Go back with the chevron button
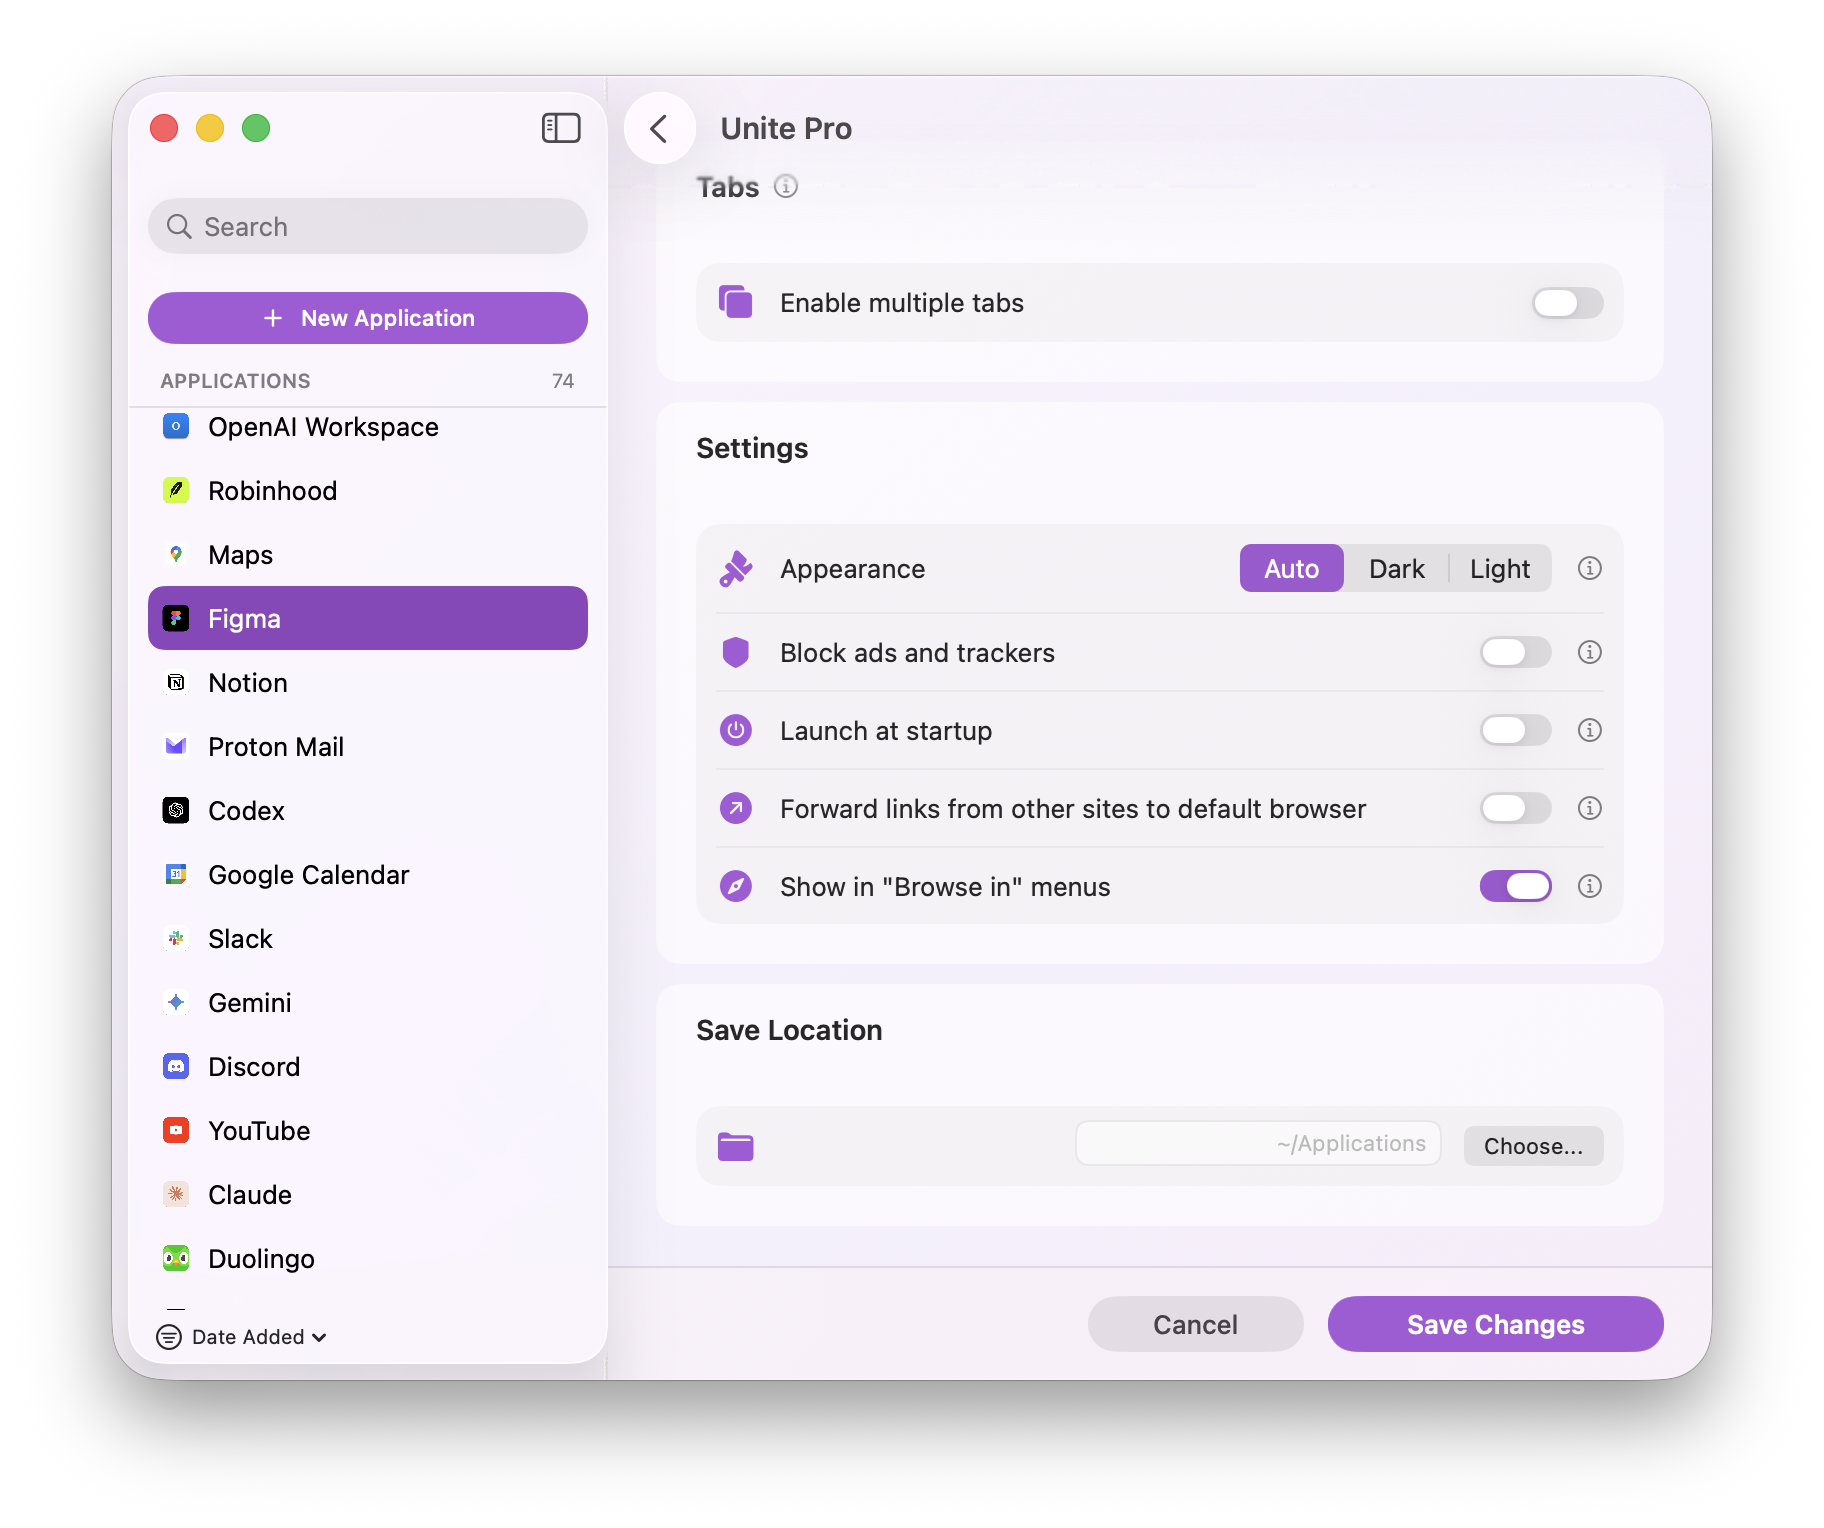This screenshot has width=1824, height=1528. coord(659,128)
